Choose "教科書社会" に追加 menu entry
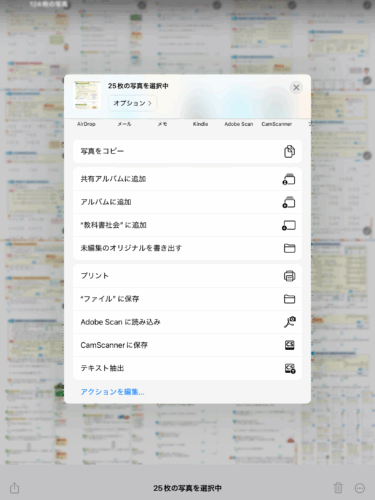 click(x=187, y=225)
